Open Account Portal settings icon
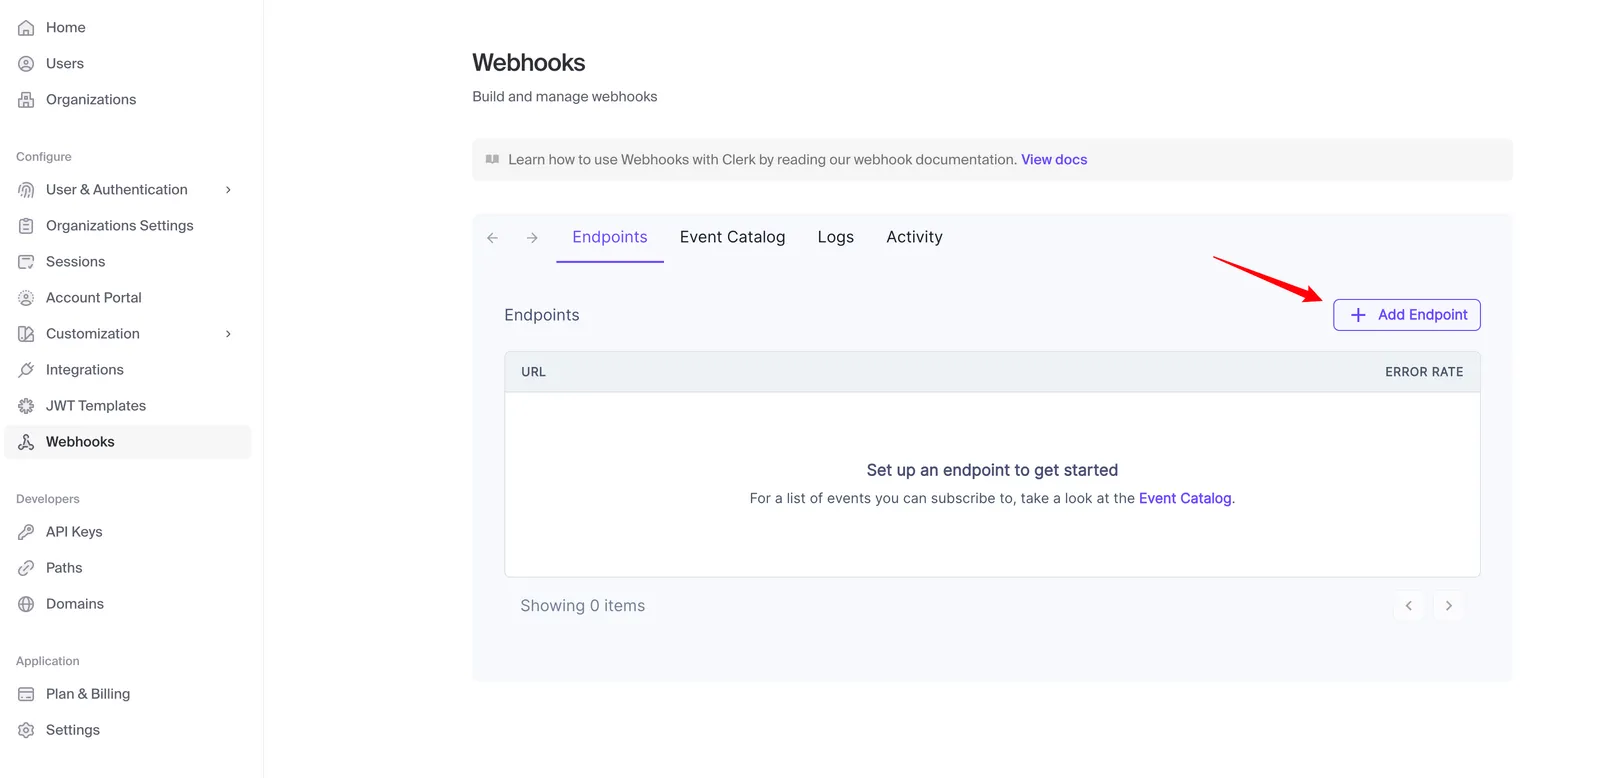Image resolution: width=1600 pixels, height=778 pixels. click(25, 297)
